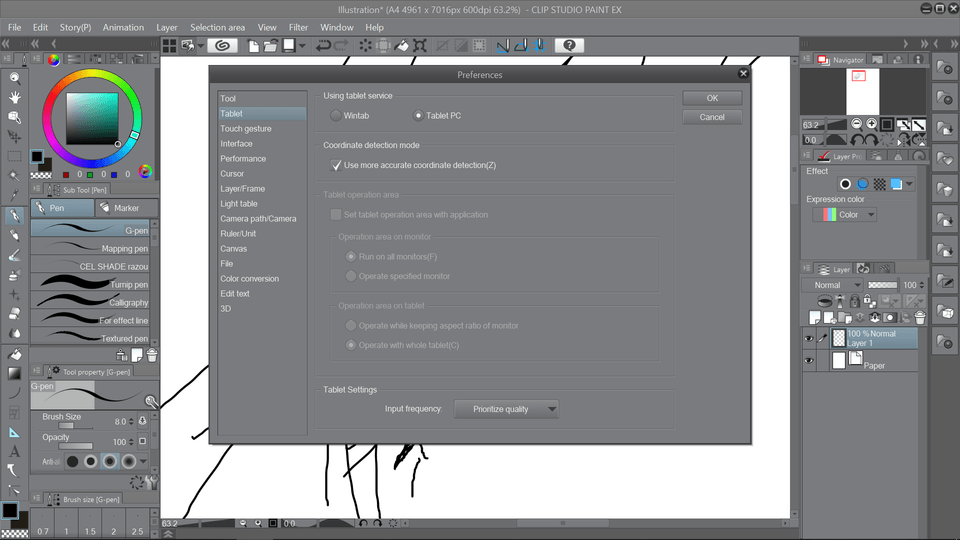
Task: Select the Wintab radio button
Action: pos(336,115)
